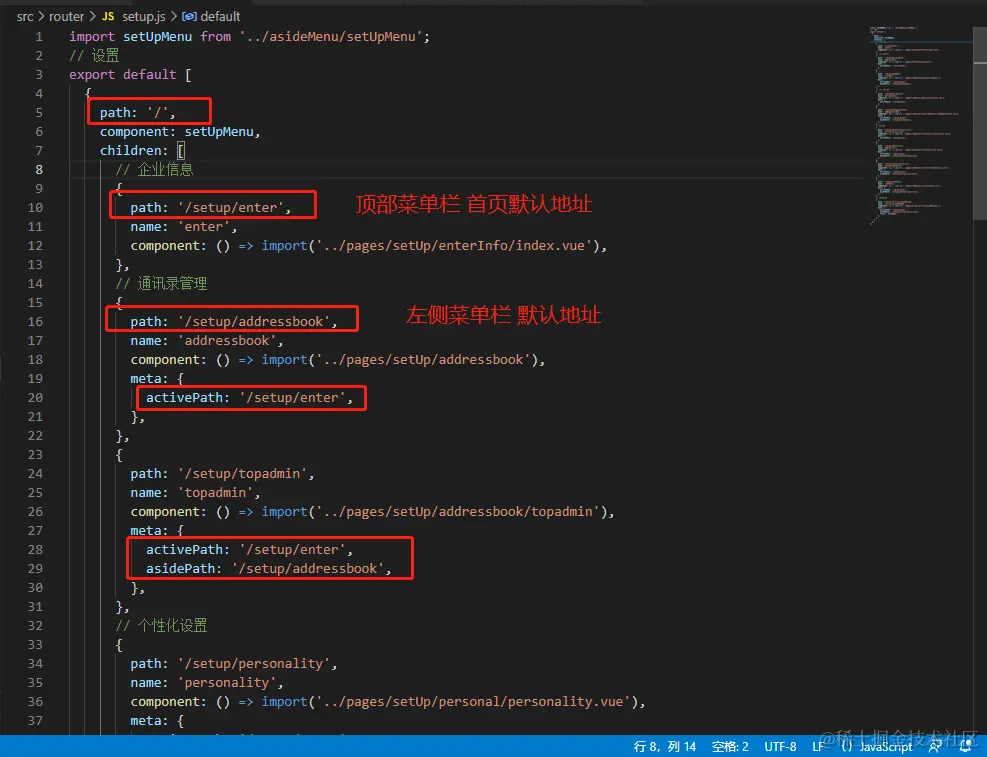Click 'meta: {' on line 19
The width and height of the screenshot is (987, 757).
(157, 378)
